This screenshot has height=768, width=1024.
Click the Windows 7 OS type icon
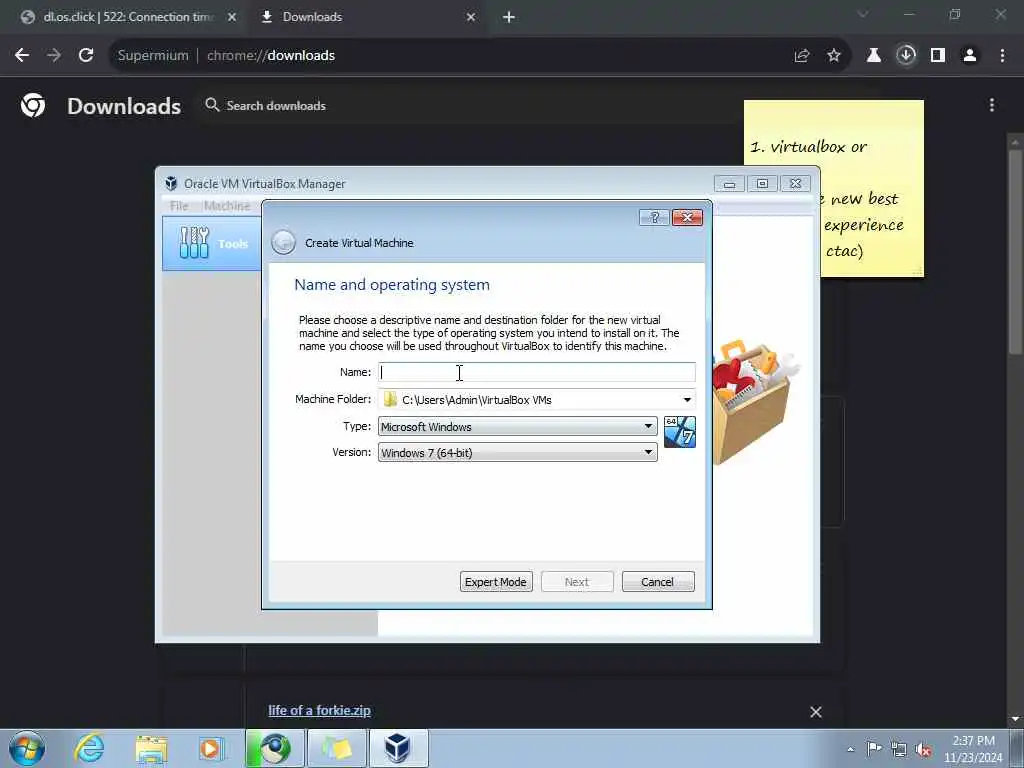(680, 432)
